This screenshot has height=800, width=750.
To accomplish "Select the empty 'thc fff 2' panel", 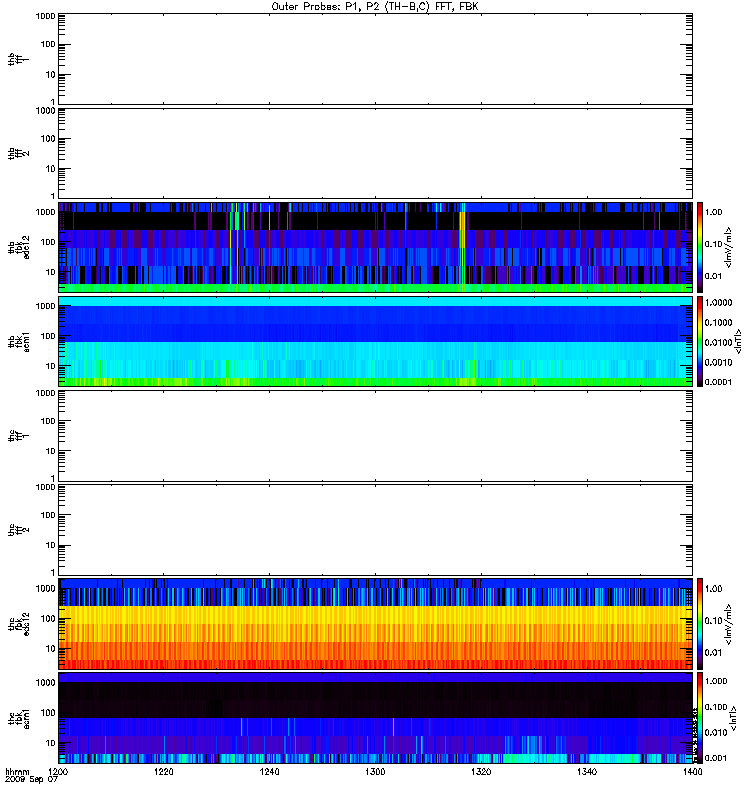I will click(x=376, y=530).
